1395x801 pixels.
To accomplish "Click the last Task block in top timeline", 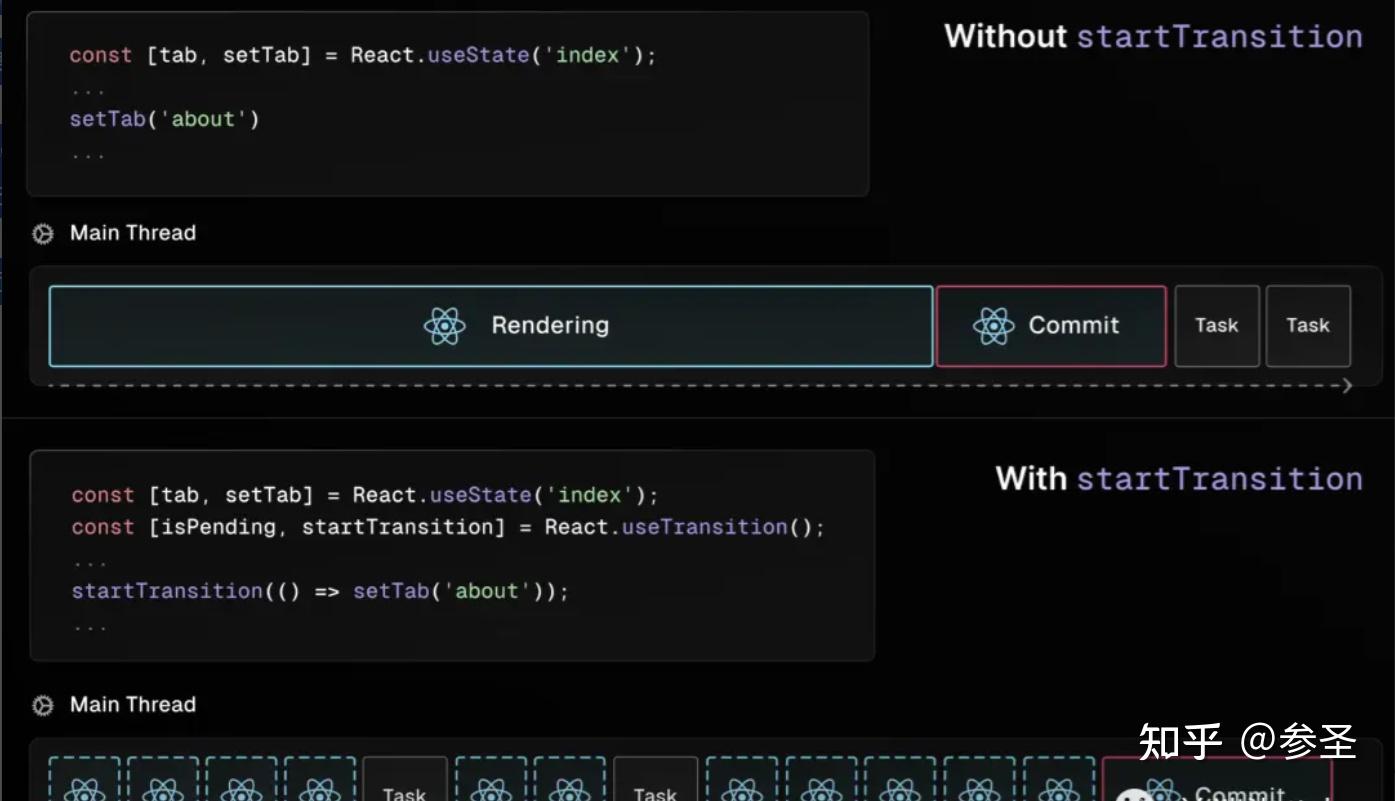I will point(1308,325).
